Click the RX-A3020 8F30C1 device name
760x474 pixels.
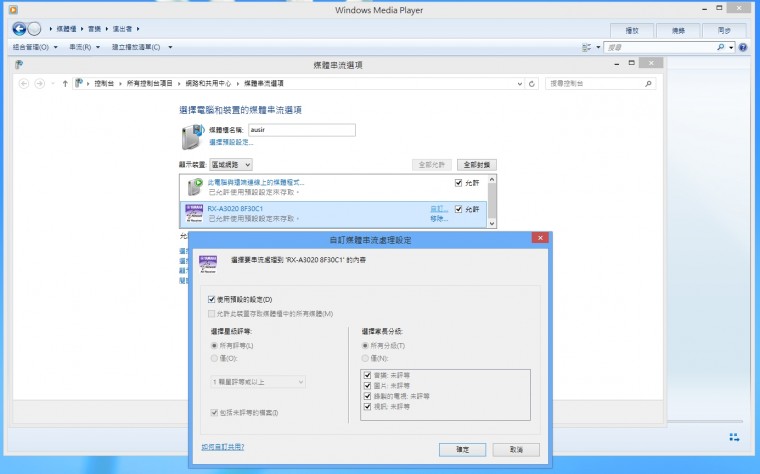[235, 209]
